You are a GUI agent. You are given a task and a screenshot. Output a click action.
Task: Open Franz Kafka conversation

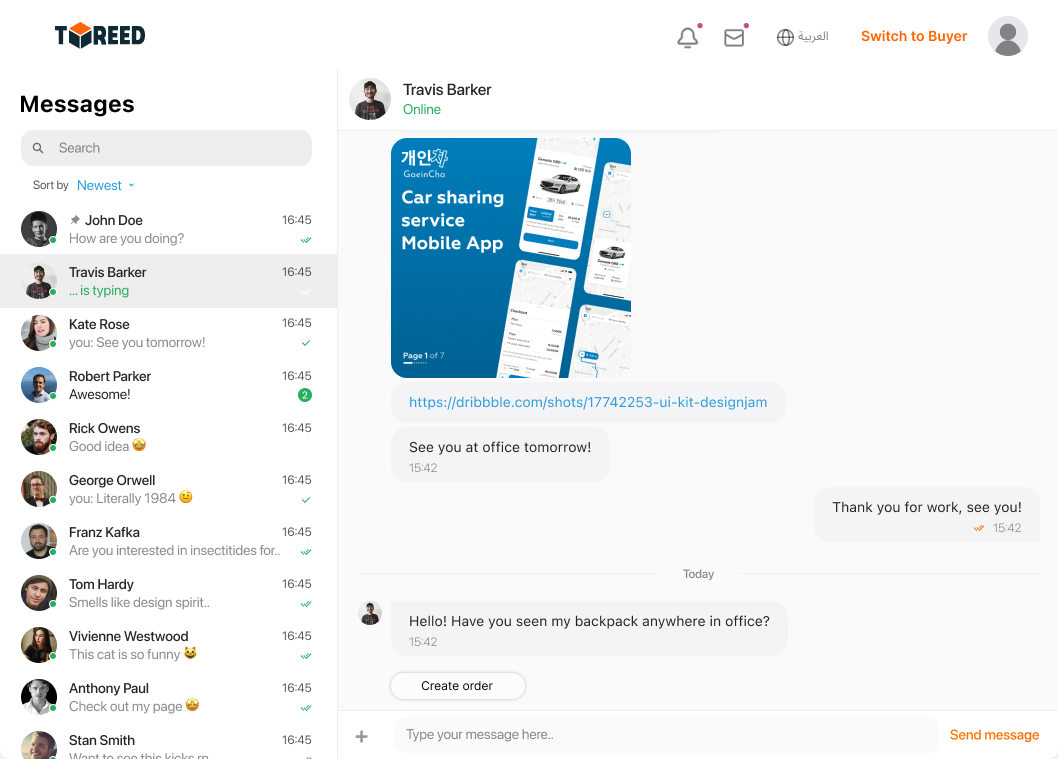tap(169, 540)
